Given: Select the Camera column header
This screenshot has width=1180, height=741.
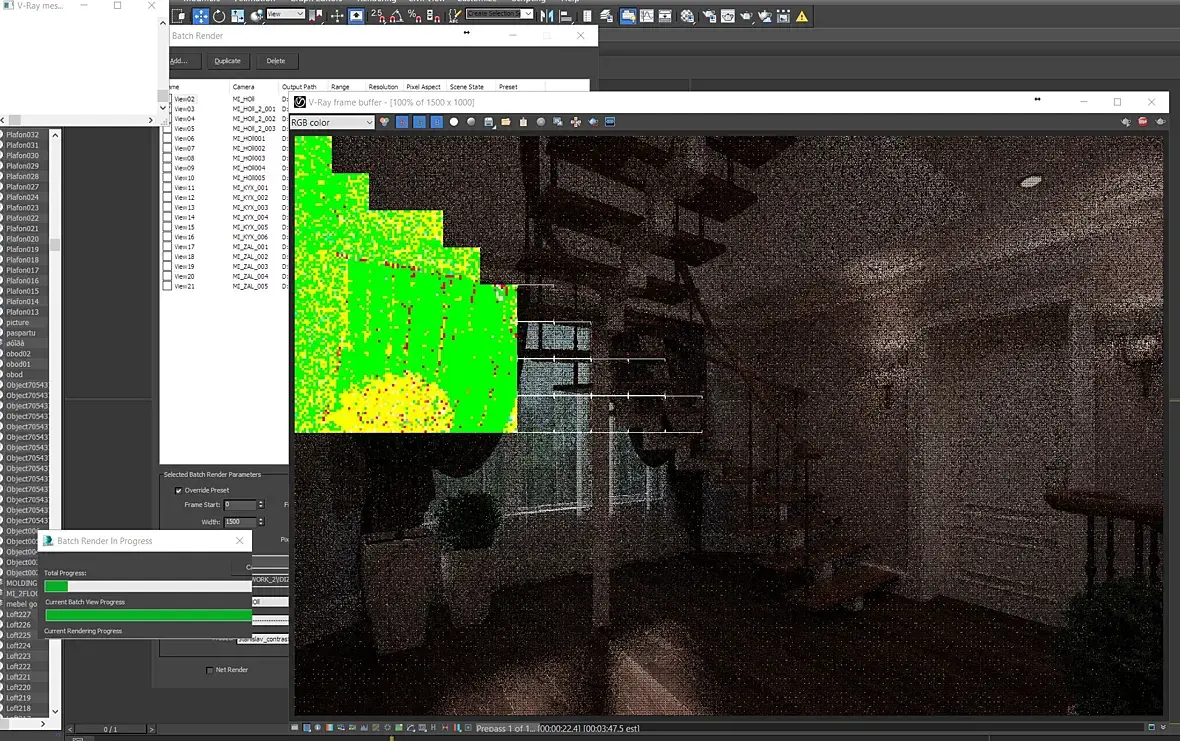Looking at the screenshot, I should click(x=243, y=87).
